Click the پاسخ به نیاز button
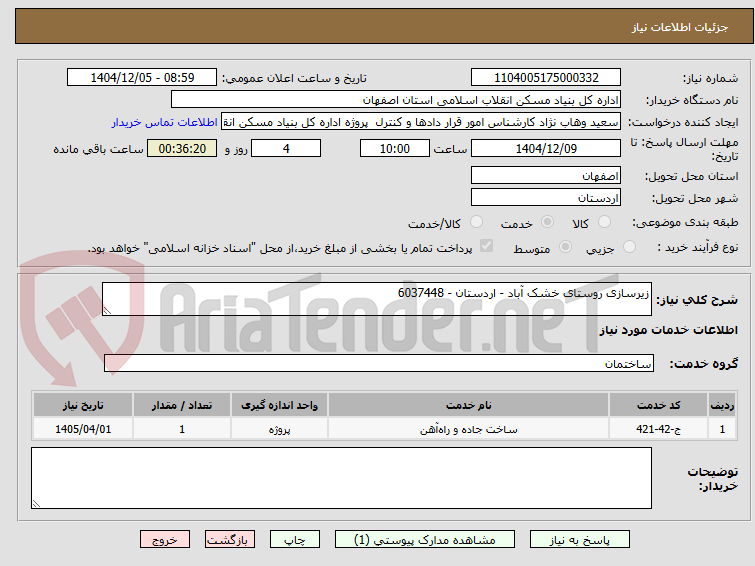This screenshot has height=566, width=755. (580, 540)
